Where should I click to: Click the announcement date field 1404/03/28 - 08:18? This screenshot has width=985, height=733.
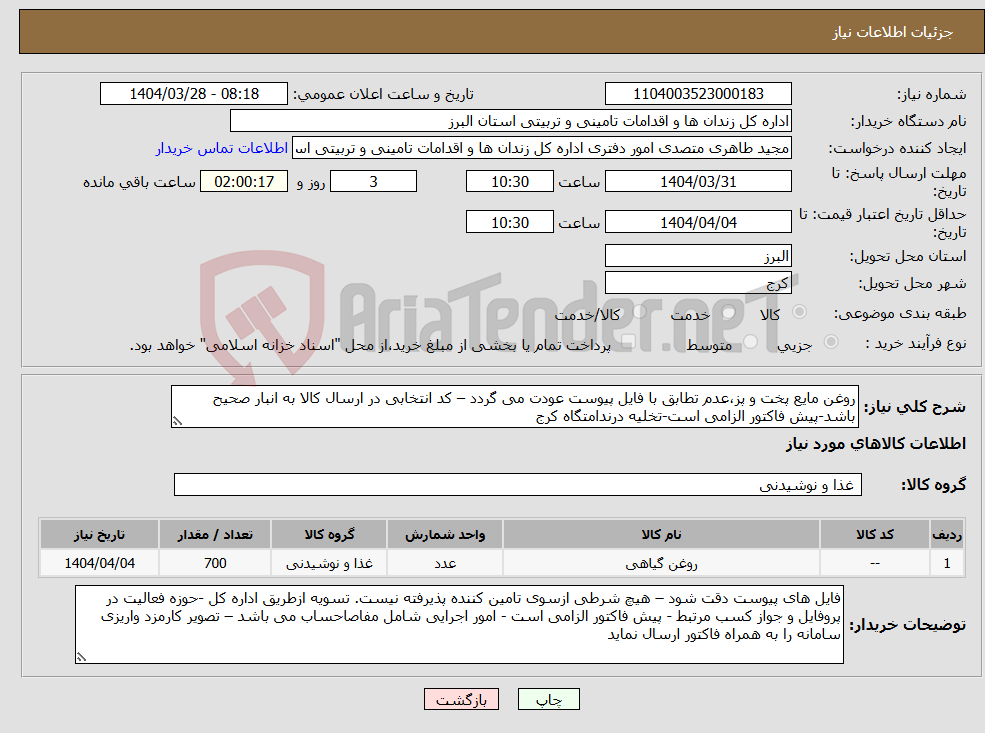click(193, 94)
